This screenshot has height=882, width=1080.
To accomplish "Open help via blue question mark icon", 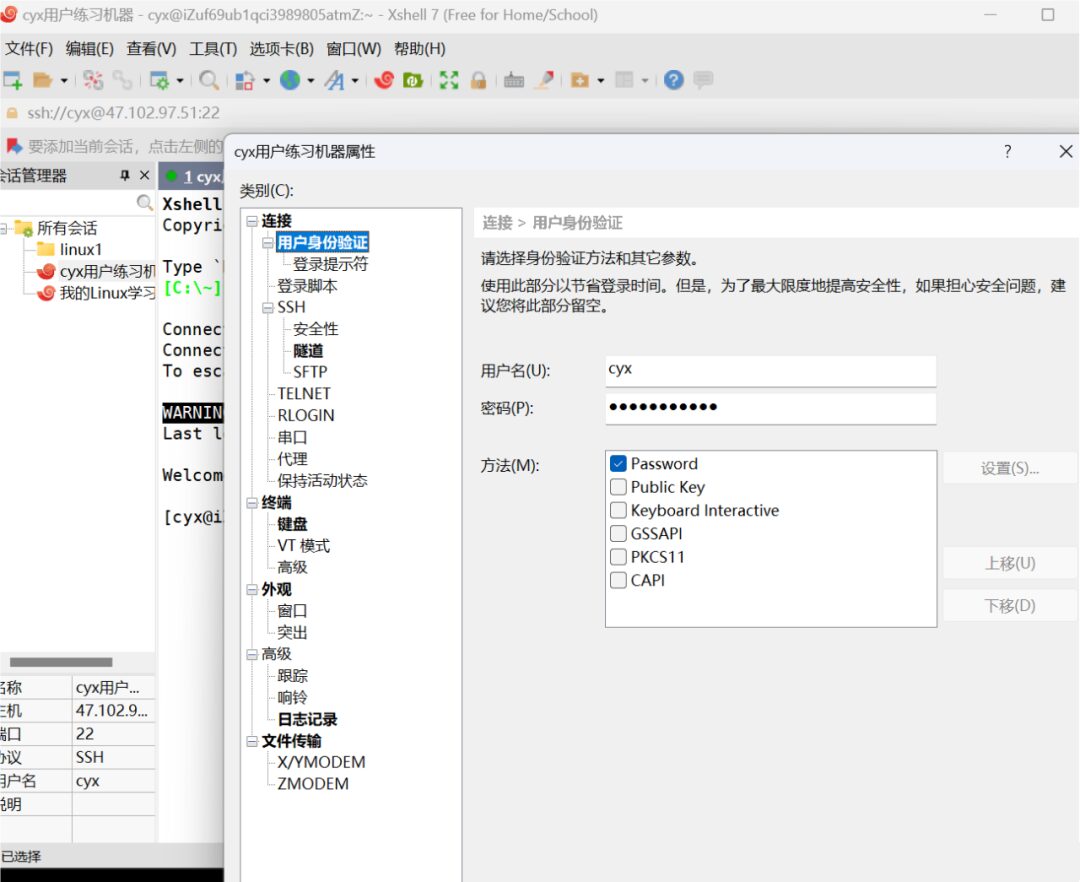I will click(x=674, y=81).
